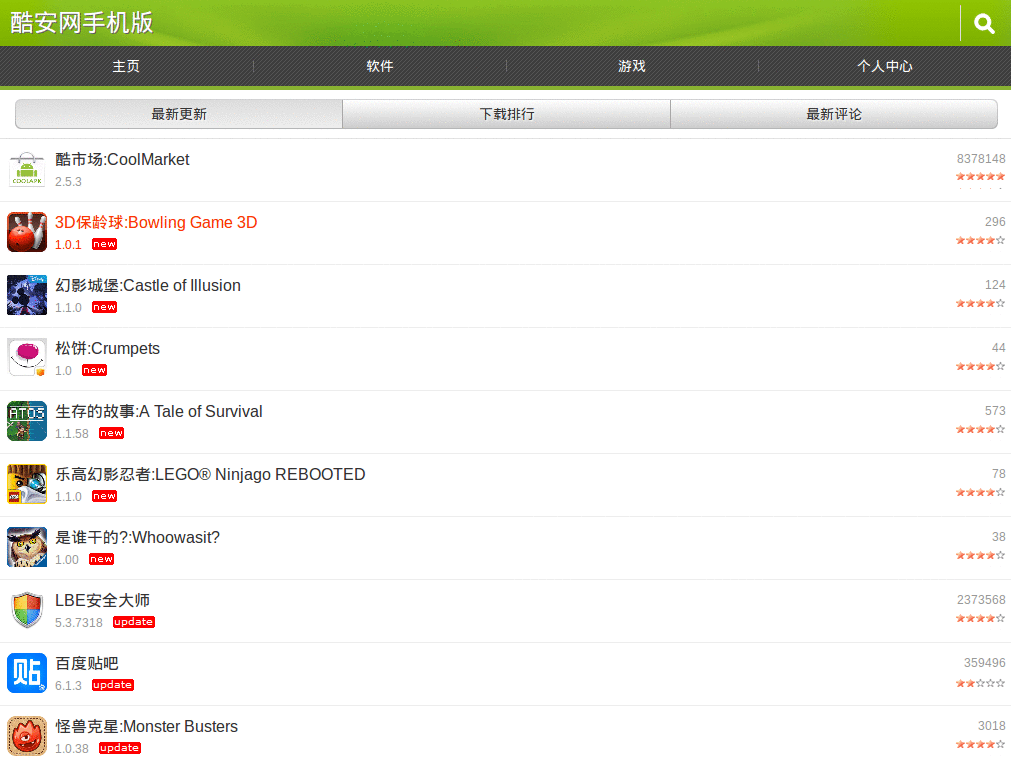Open 怪兽克星:Monster Busters title link
The width and height of the screenshot is (1024, 768).
click(x=146, y=727)
